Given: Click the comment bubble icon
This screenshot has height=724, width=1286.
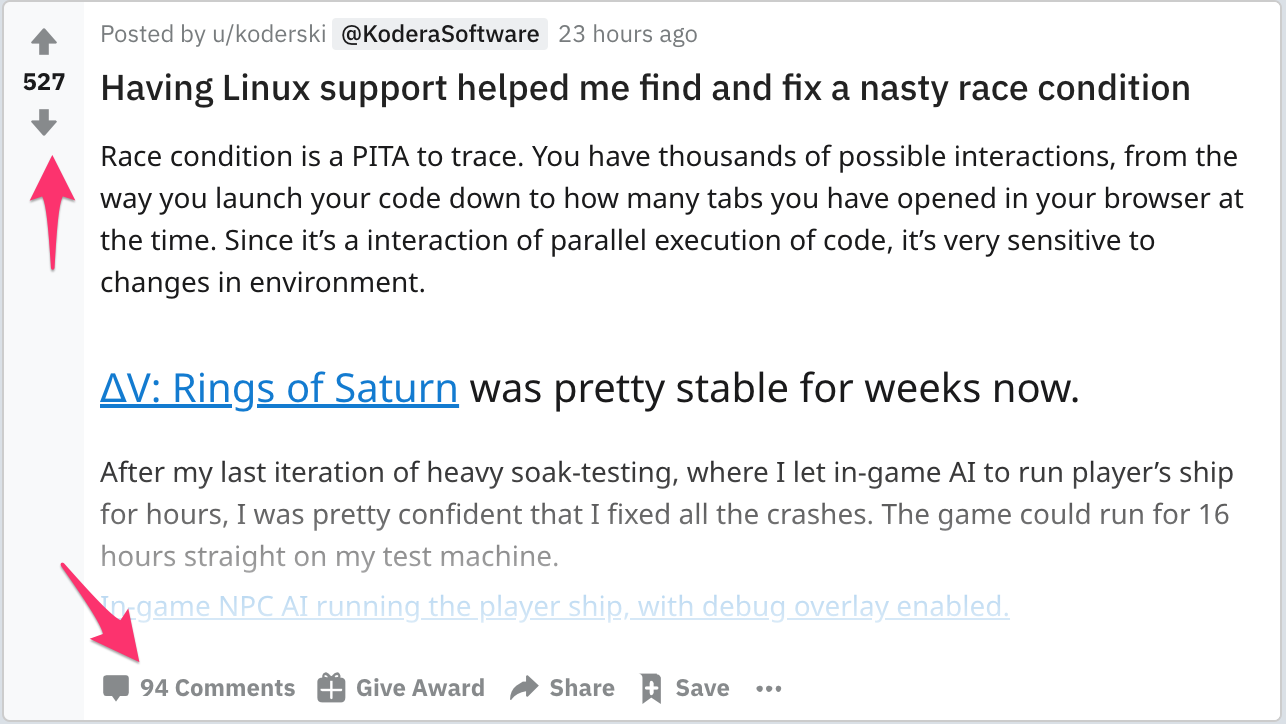Looking at the screenshot, I should (x=116, y=688).
